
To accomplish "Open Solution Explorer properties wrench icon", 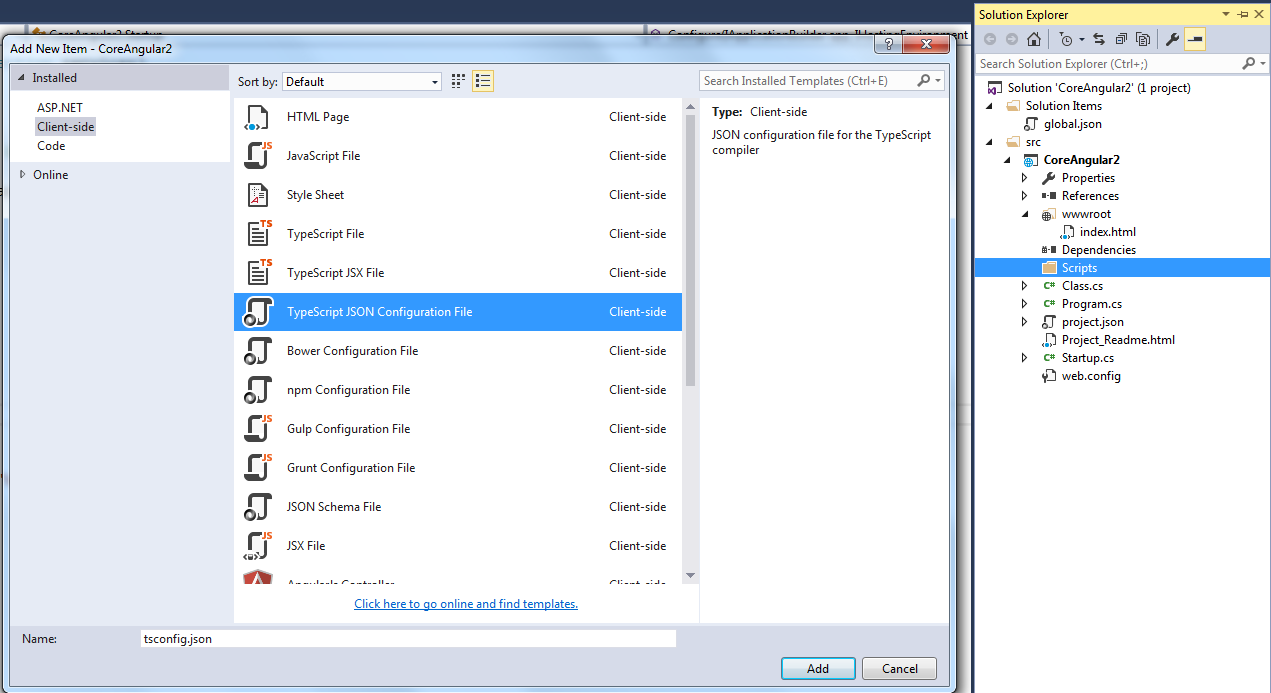I will coord(1173,38).
